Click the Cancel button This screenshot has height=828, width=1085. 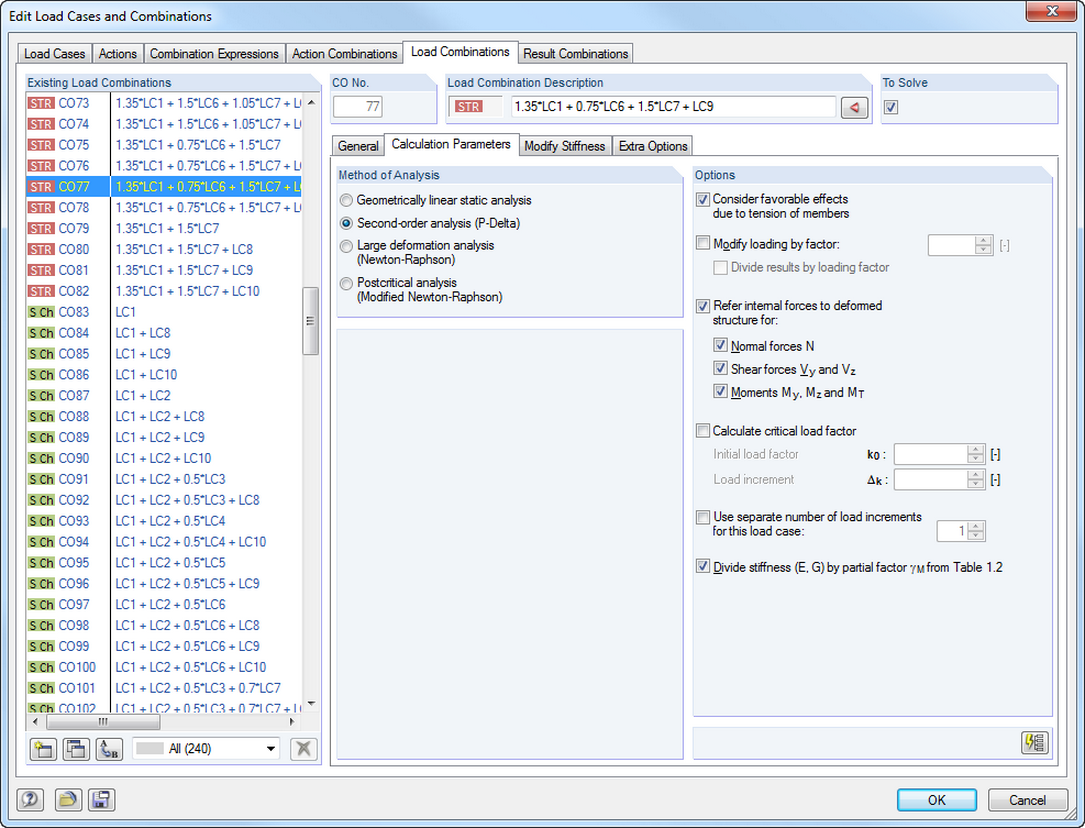pyautogui.click(x=1028, y=800)
